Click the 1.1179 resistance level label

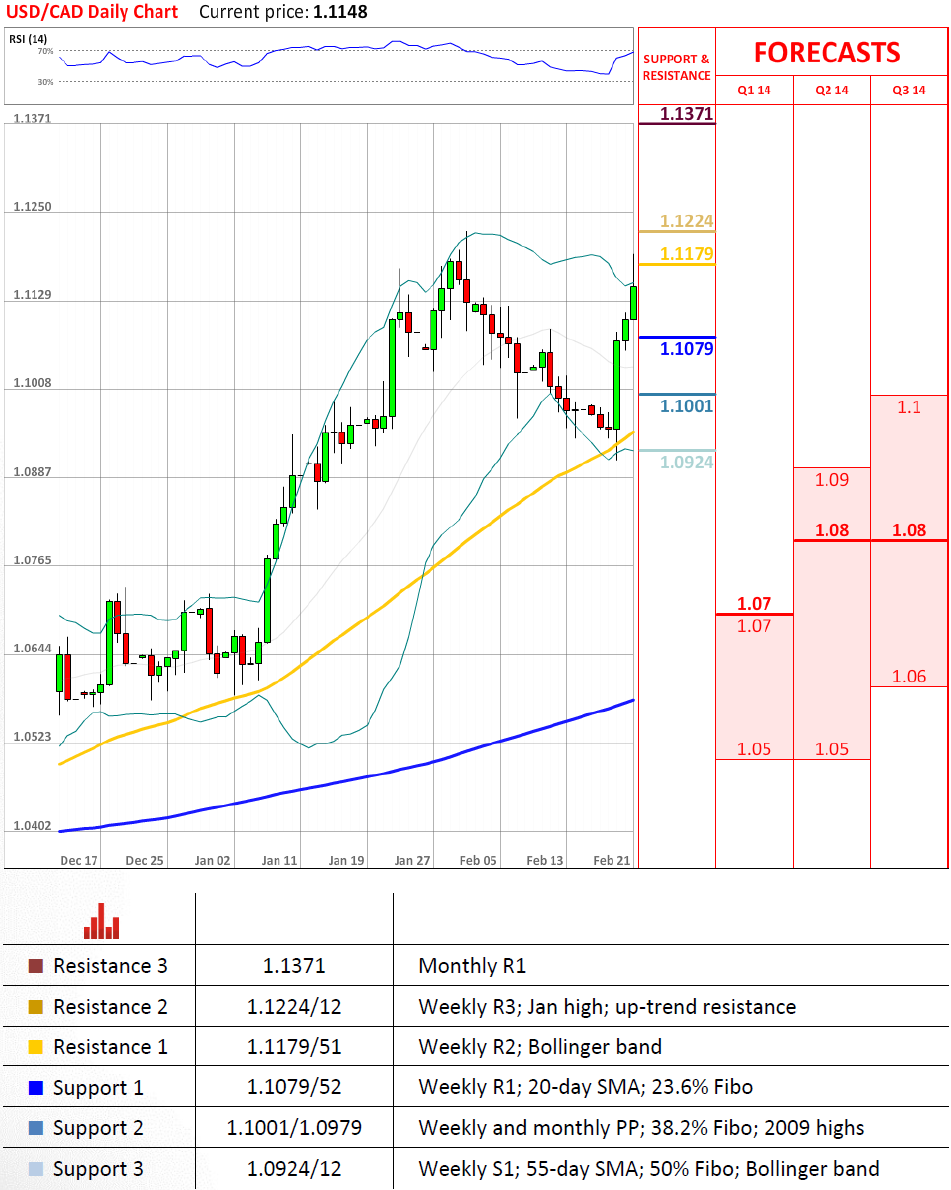(686, 254)
